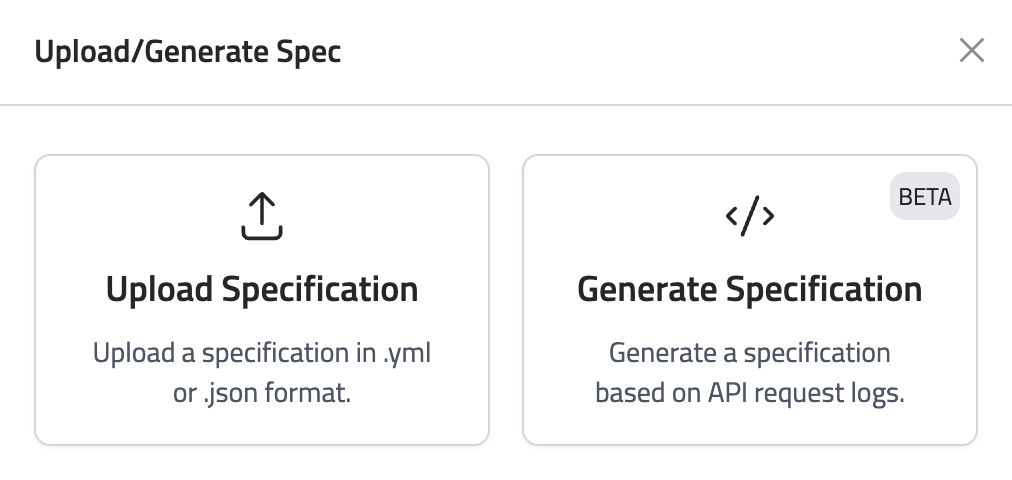Click 'API' in the generate description
This screenshot has width=1012, height=480.
click(x=706, y=393)
